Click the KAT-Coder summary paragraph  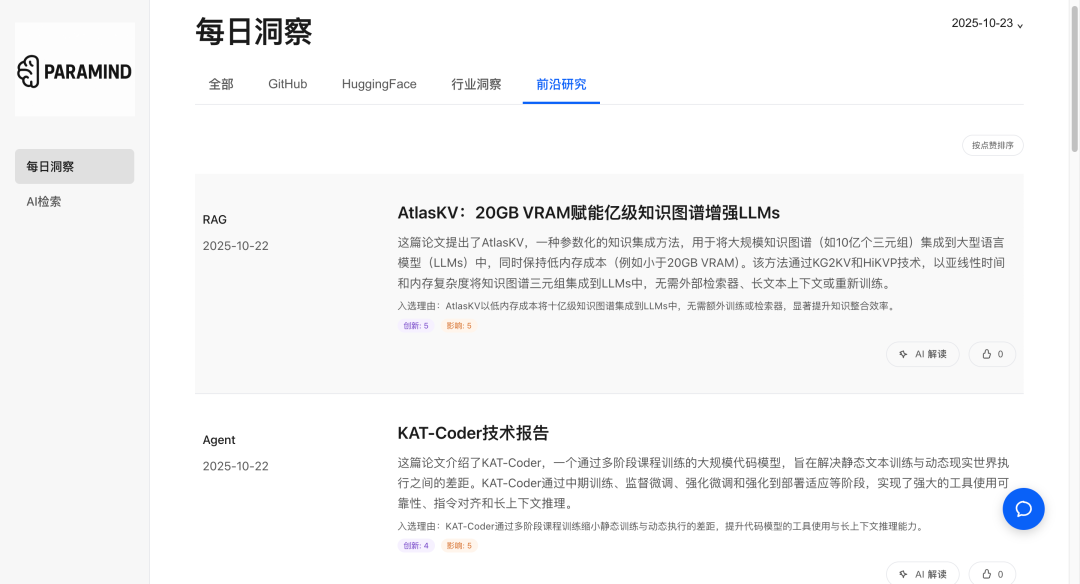(703, 483)
